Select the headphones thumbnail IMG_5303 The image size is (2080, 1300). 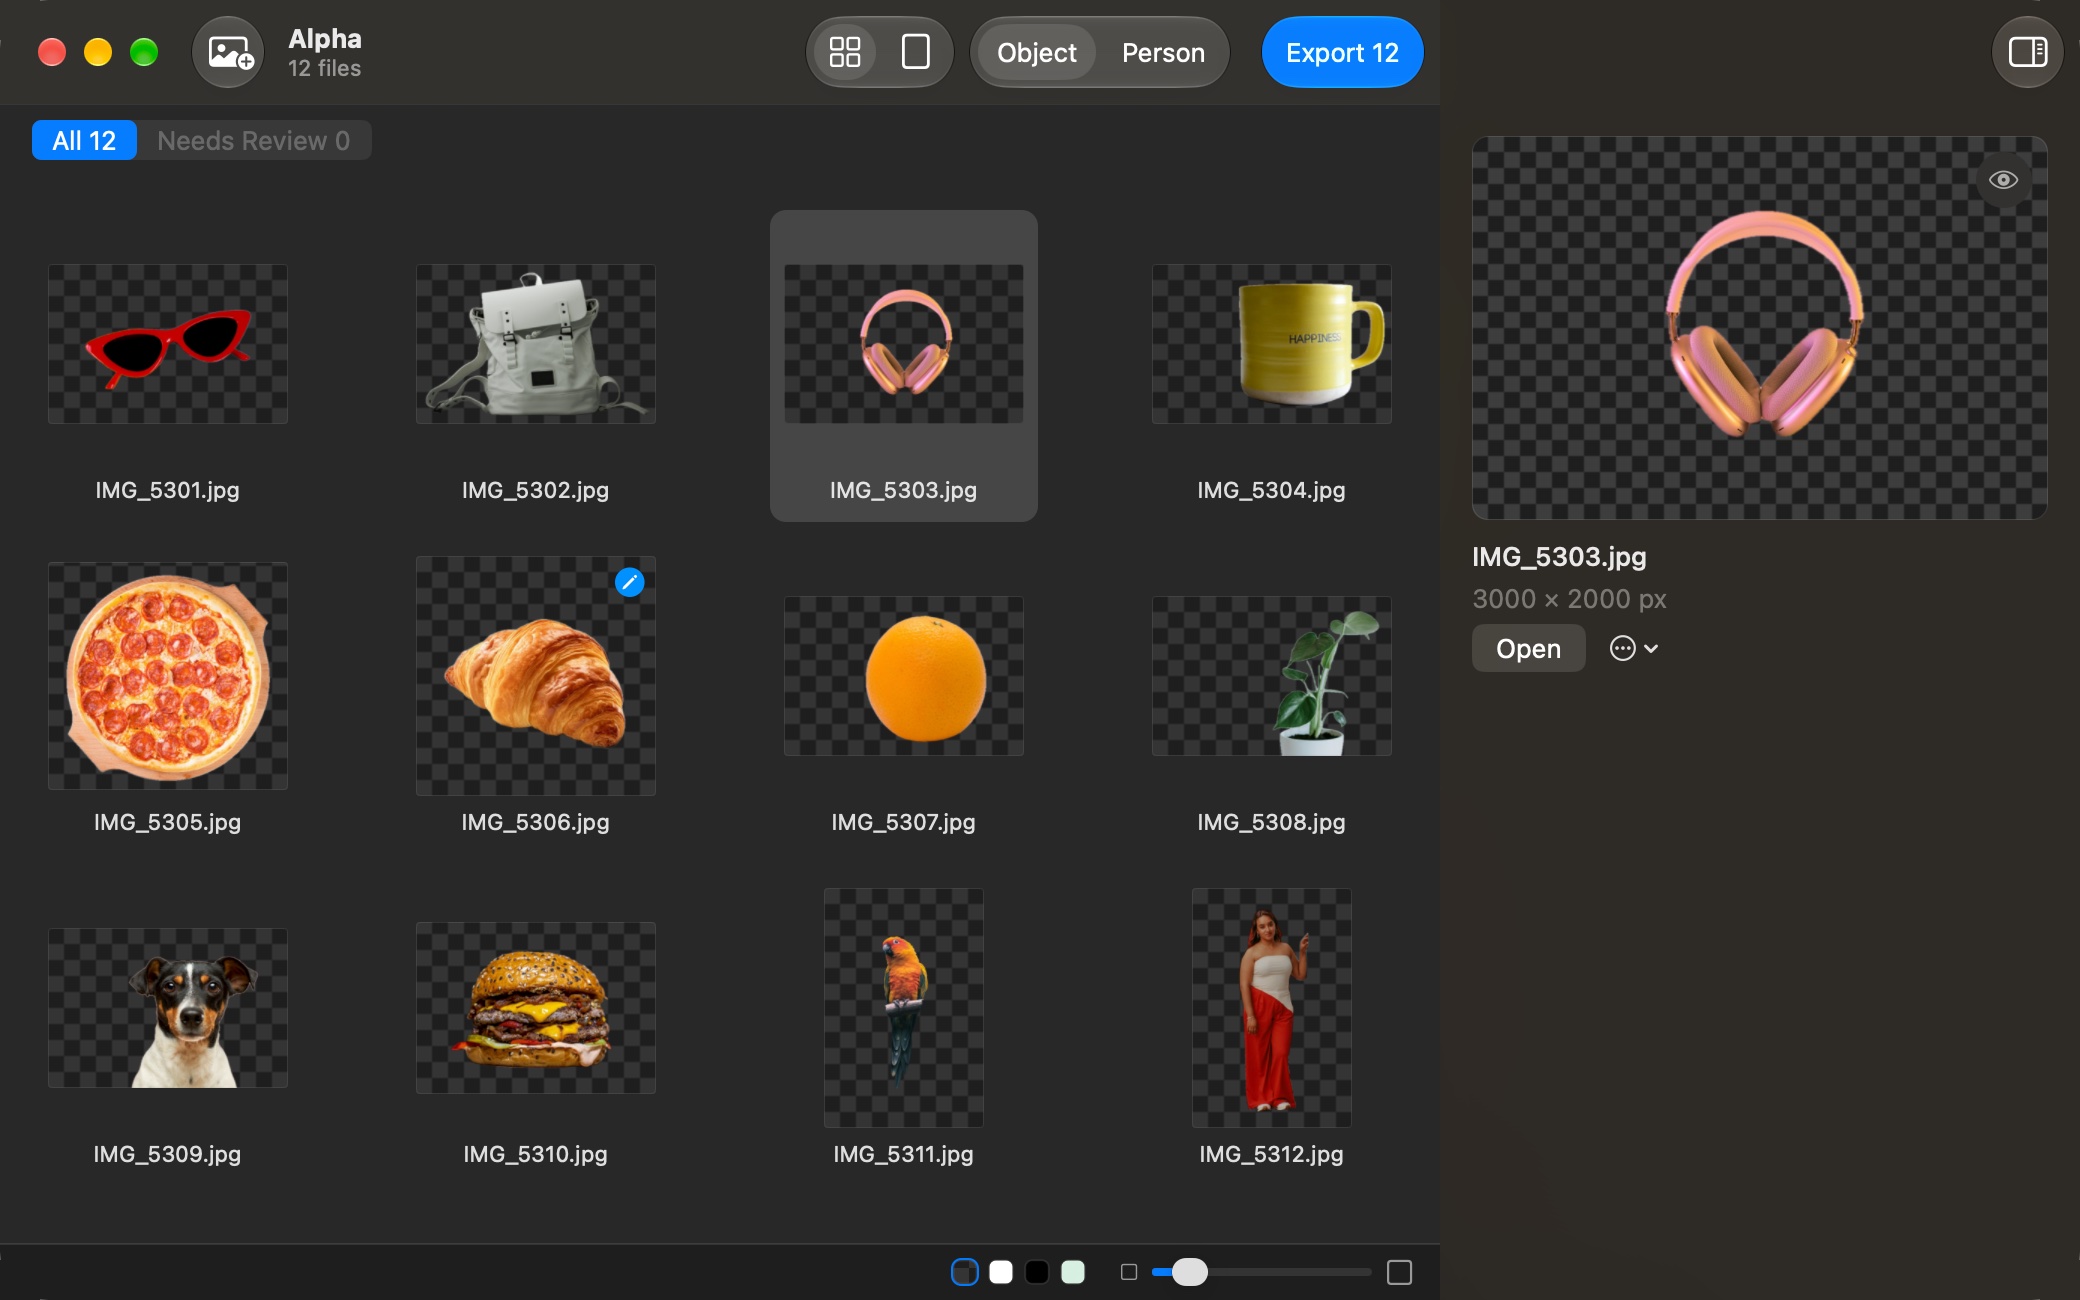point(904,344)
